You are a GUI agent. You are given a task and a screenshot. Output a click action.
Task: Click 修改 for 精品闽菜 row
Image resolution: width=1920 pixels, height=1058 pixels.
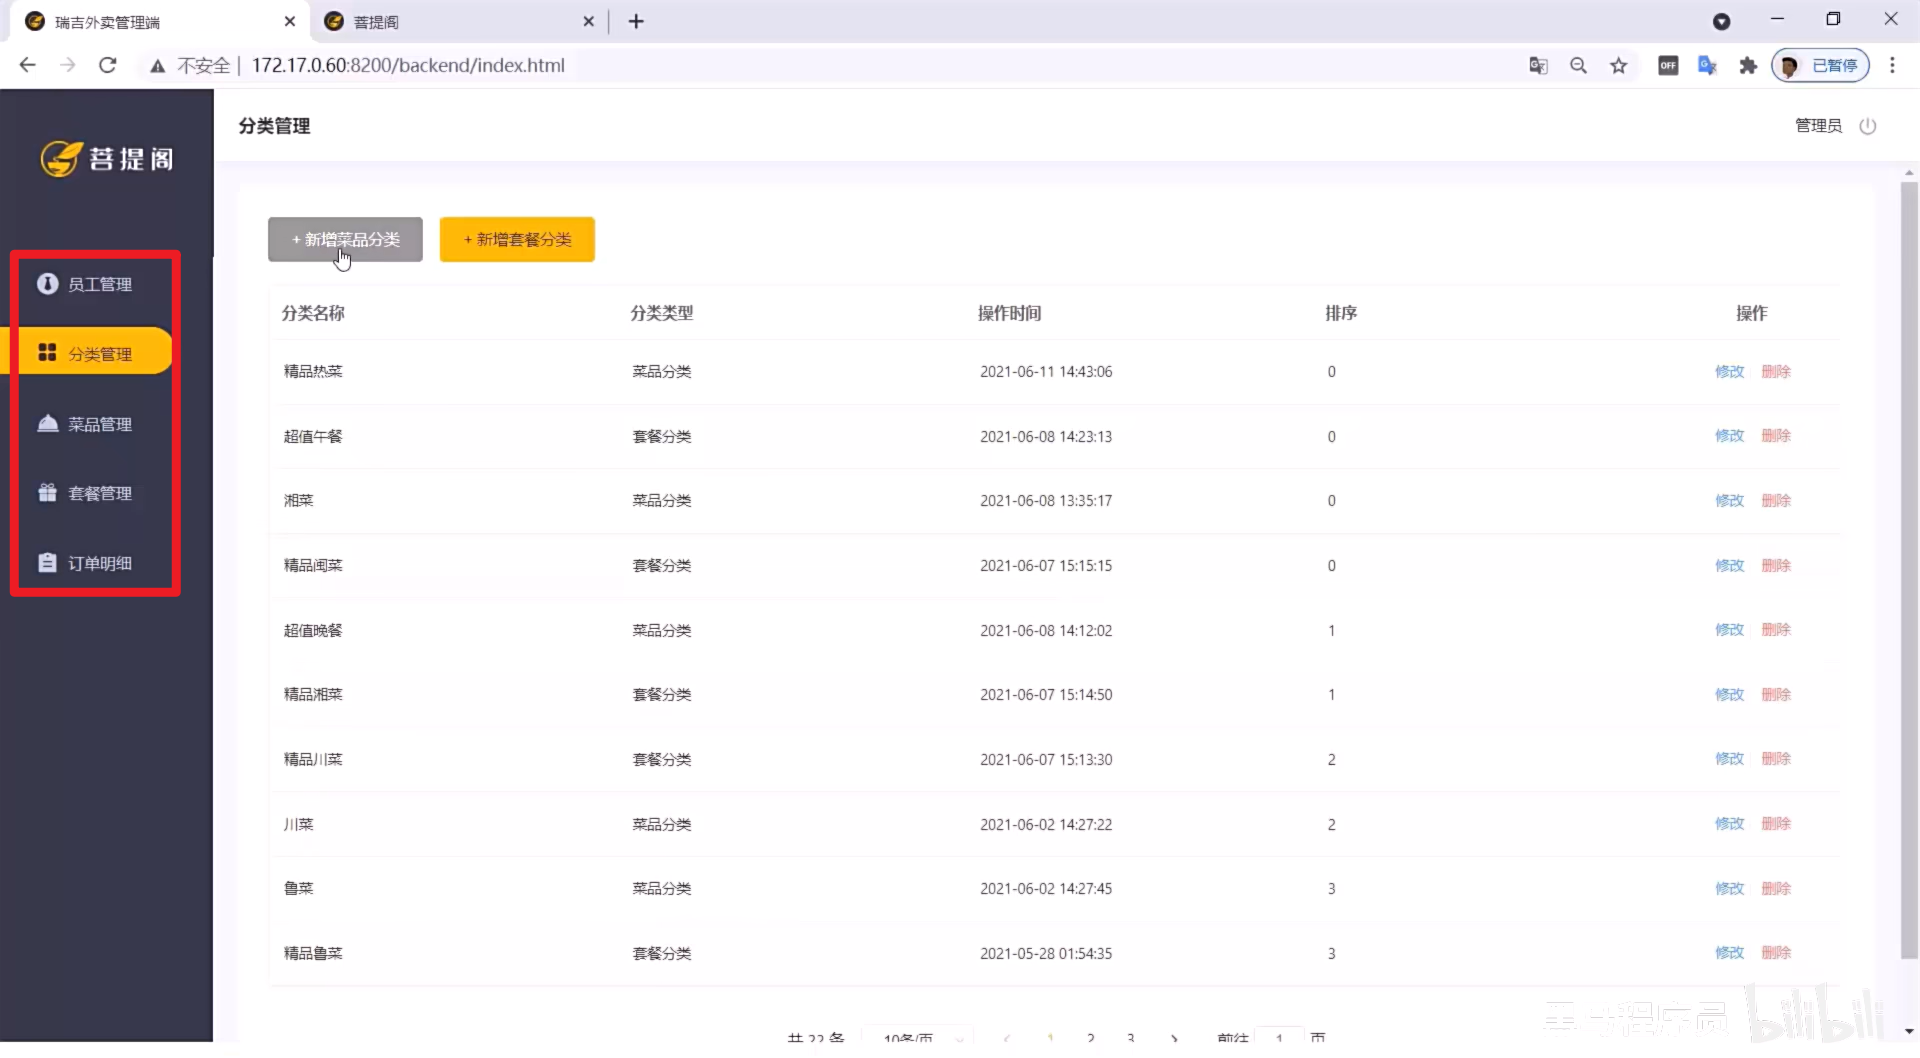pyautogui.click(x=1729, y=565)
